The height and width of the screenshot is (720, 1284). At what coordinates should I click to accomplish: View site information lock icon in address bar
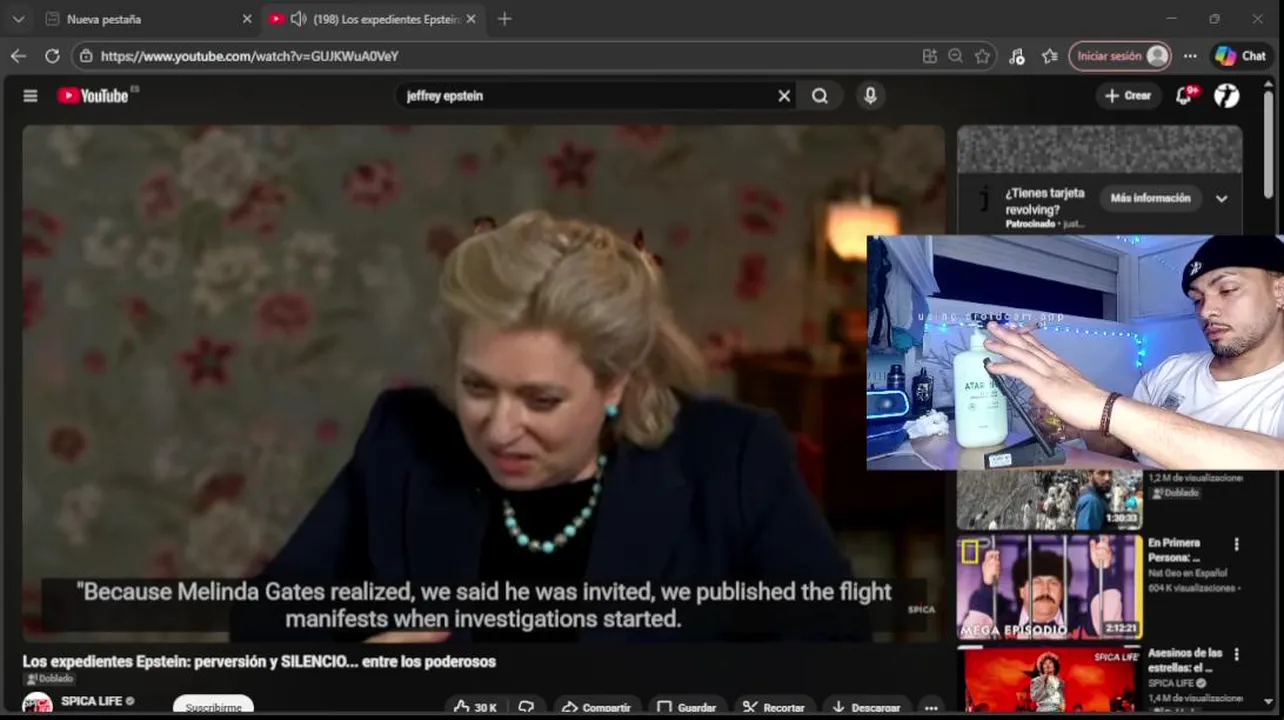87,56
